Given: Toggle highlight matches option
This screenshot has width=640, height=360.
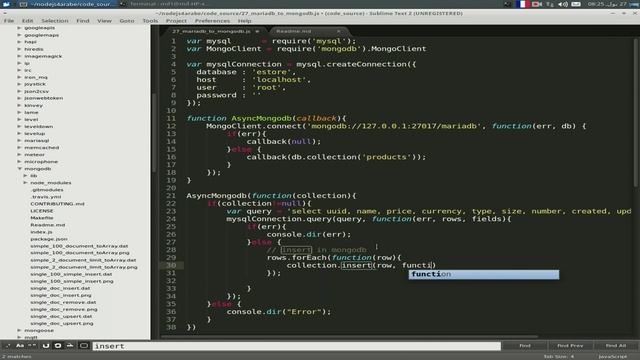Looking at the screenshot, I should tap(84, 346).
